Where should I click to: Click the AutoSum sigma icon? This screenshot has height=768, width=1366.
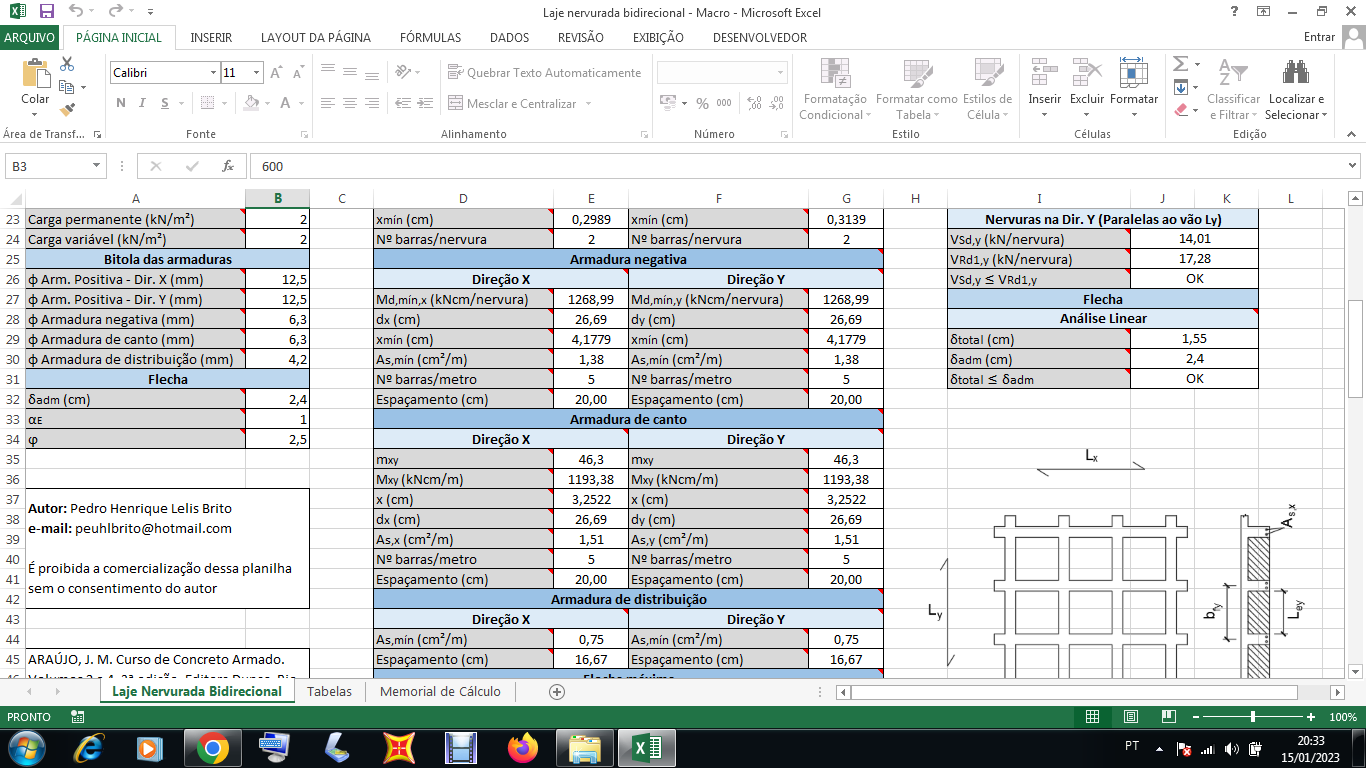(x=1180, y=64)
